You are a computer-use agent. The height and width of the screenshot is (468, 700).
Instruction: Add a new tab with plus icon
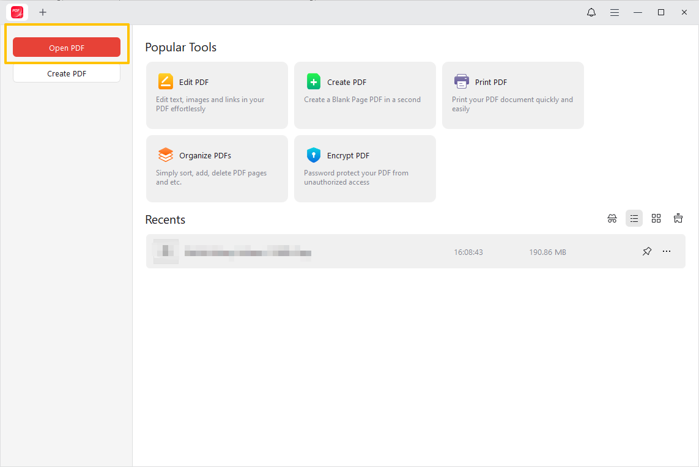[42, 12]
